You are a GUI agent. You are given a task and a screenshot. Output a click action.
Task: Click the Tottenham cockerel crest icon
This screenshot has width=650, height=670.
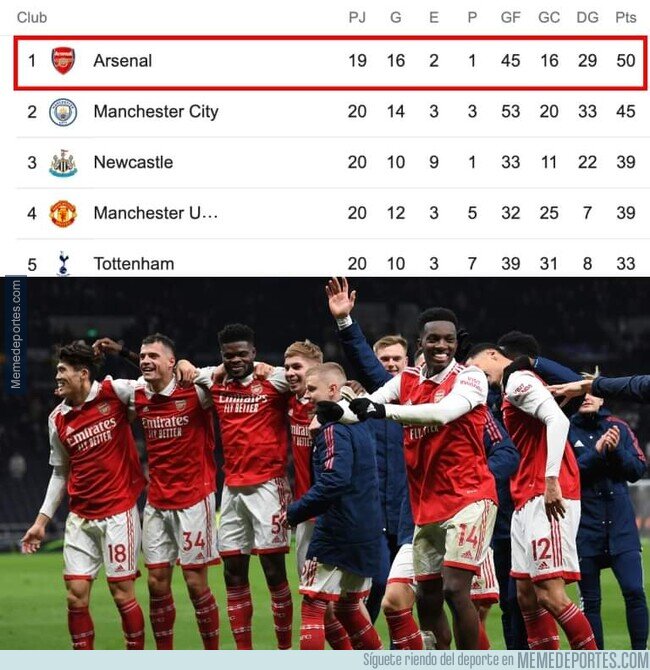coord(63,264)
